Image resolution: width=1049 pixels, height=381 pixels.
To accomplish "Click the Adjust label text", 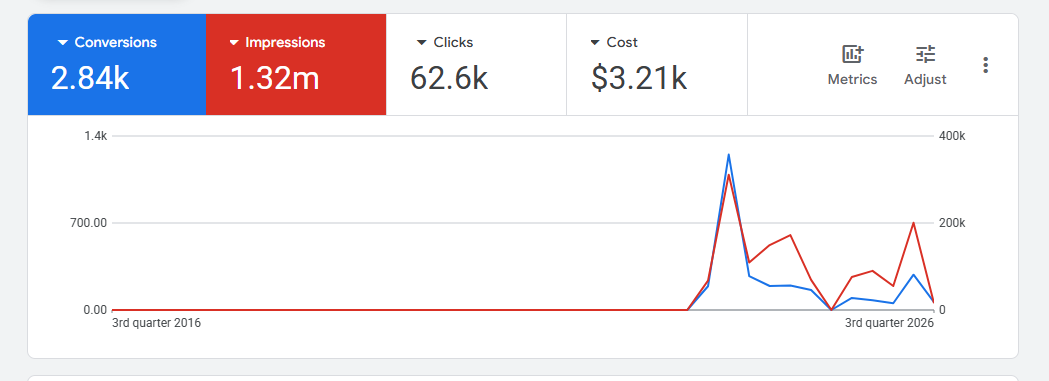I will [925, 80].
